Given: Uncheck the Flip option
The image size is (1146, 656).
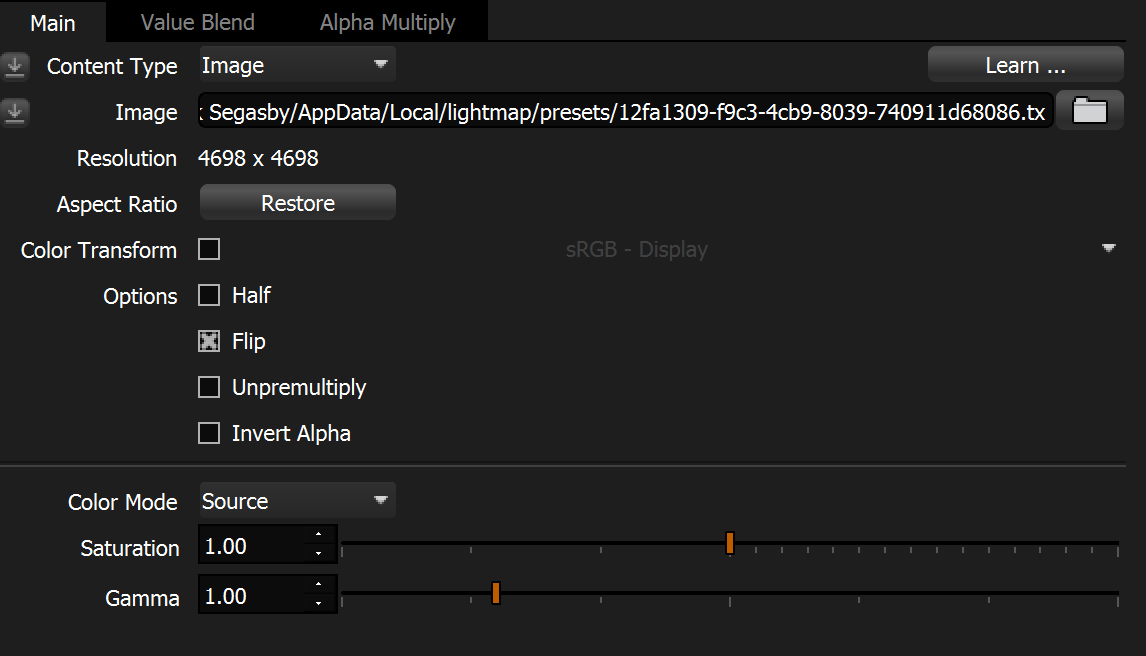Looking at the screenshot, I should 209,341.
